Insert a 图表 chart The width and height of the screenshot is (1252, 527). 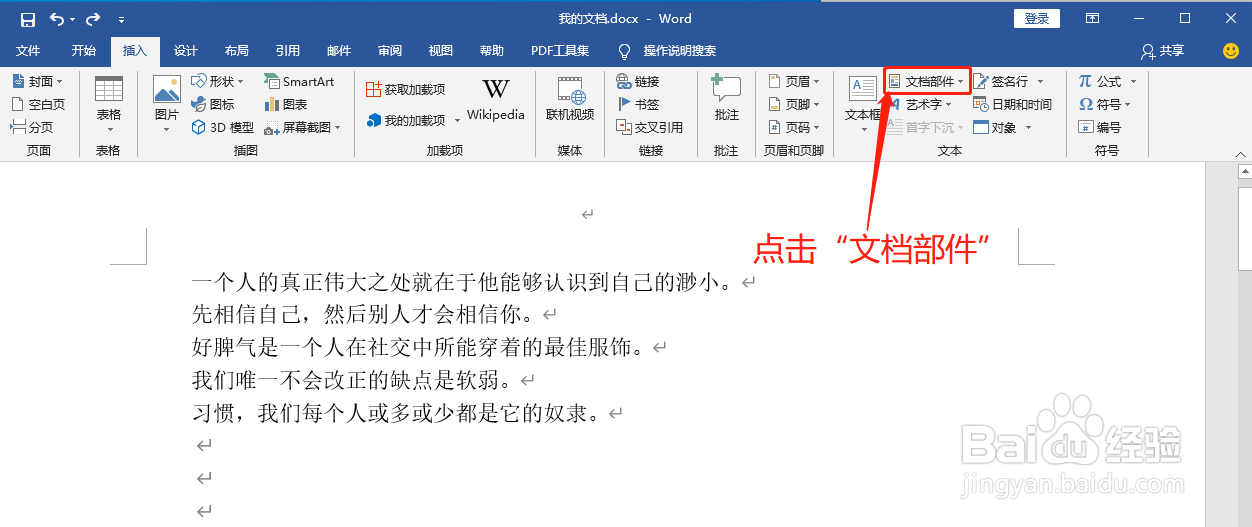tap(286, 104)
